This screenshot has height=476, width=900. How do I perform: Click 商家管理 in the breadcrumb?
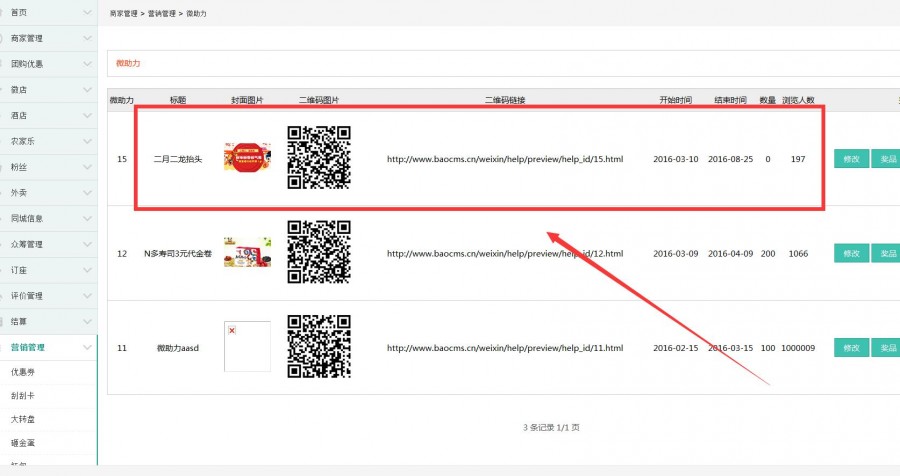tap(123, 13)
